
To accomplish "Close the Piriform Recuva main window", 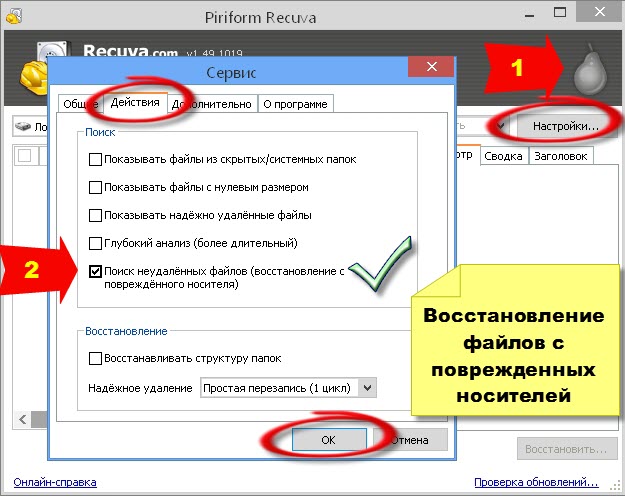I will (x=599, y=12).
